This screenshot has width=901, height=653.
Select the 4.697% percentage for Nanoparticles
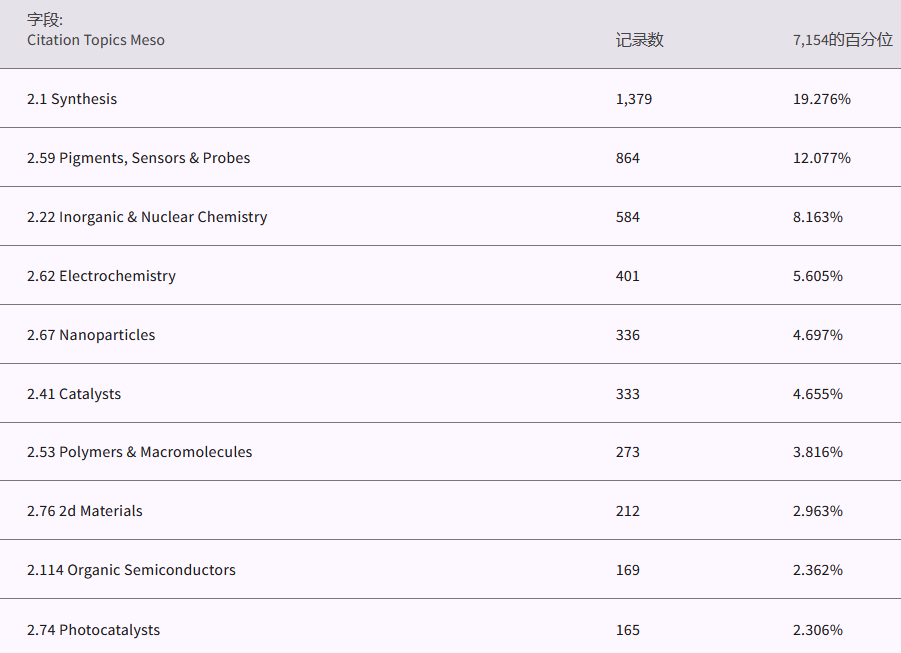(818, 335)
